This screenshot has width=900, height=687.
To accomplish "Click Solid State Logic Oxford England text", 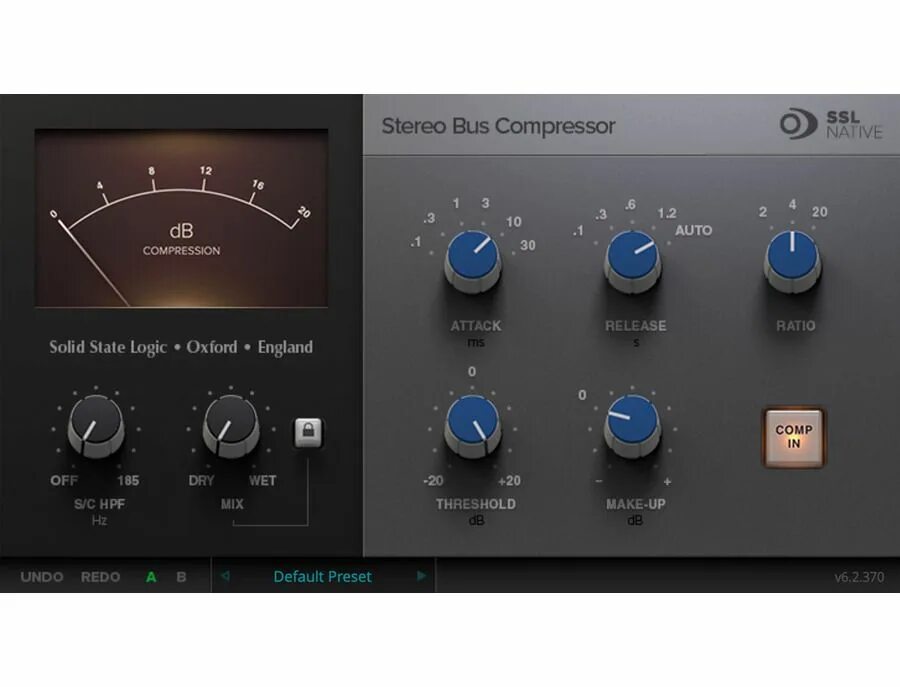I will pyautogui.click(x=181, y=347).
